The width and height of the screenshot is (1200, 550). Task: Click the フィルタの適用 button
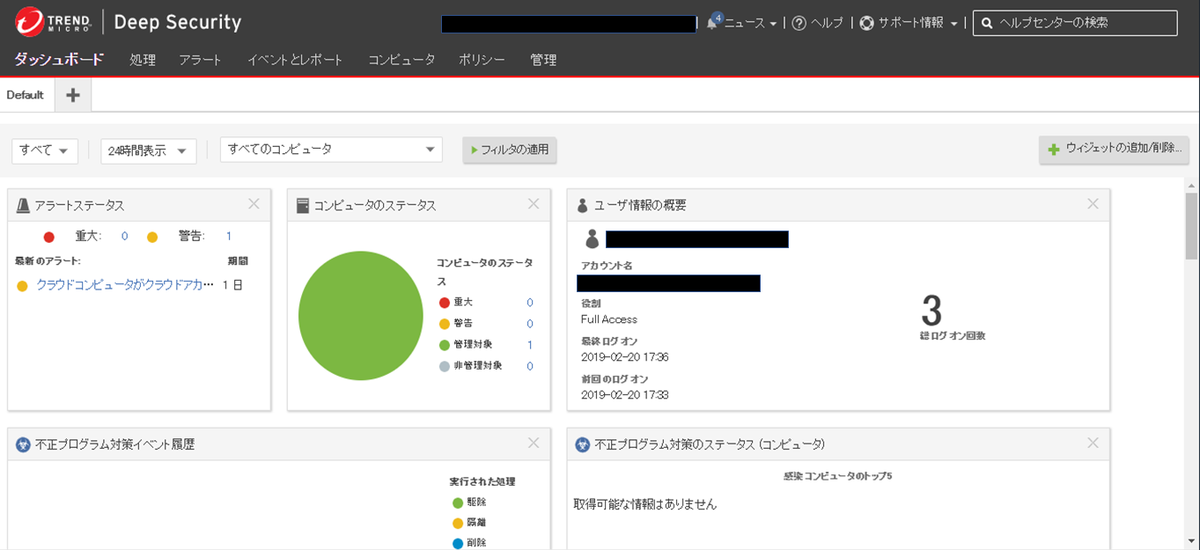click(509, 150)
